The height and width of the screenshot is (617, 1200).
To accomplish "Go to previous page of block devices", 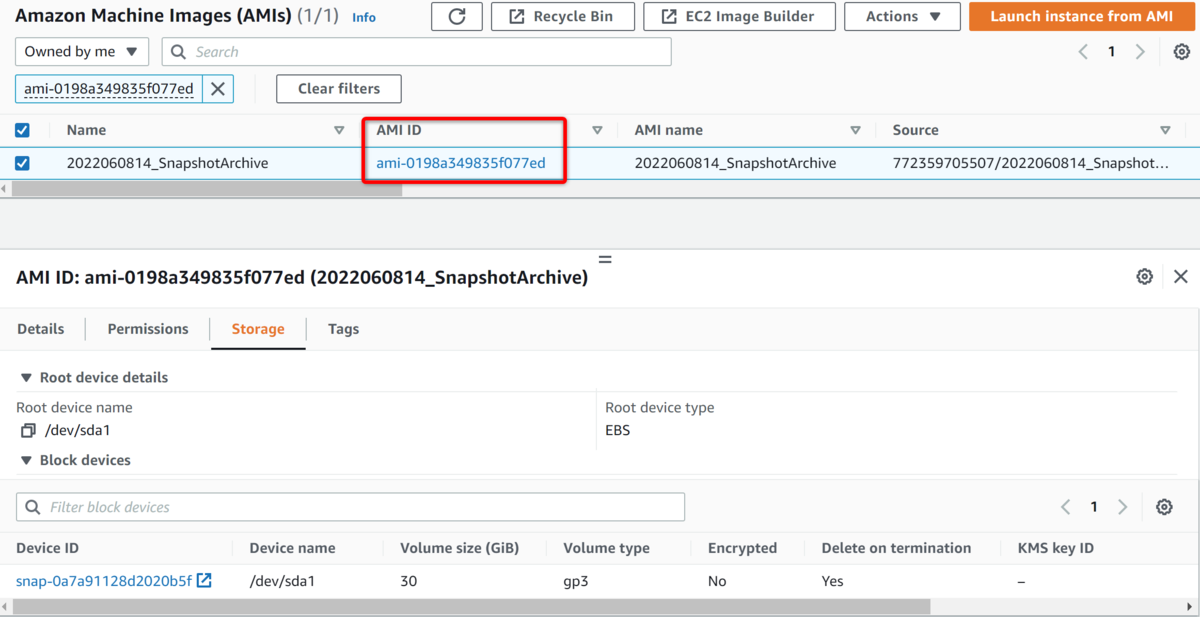I will tap(1066, 507).
